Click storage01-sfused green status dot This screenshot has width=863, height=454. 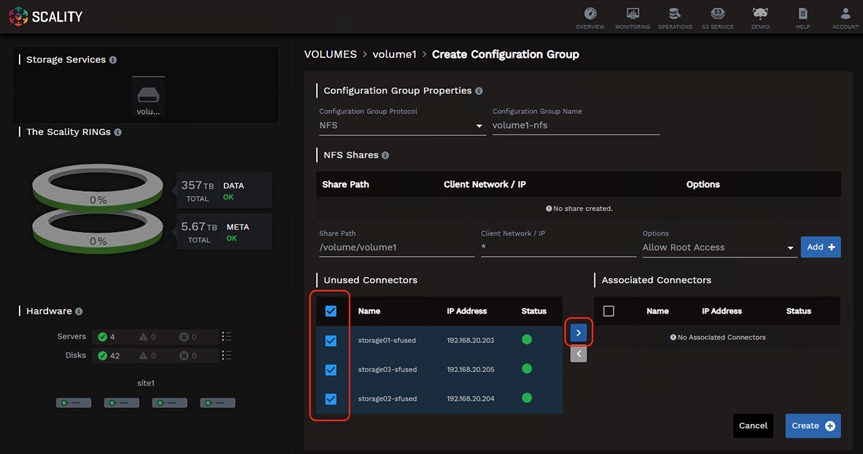(x=527, y=340)
